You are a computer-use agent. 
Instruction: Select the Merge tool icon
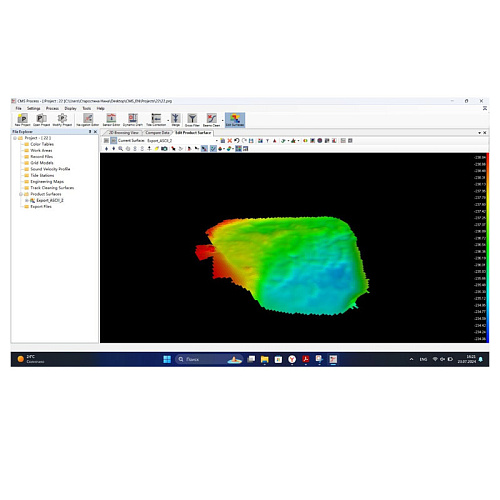[x=176, y=120]
